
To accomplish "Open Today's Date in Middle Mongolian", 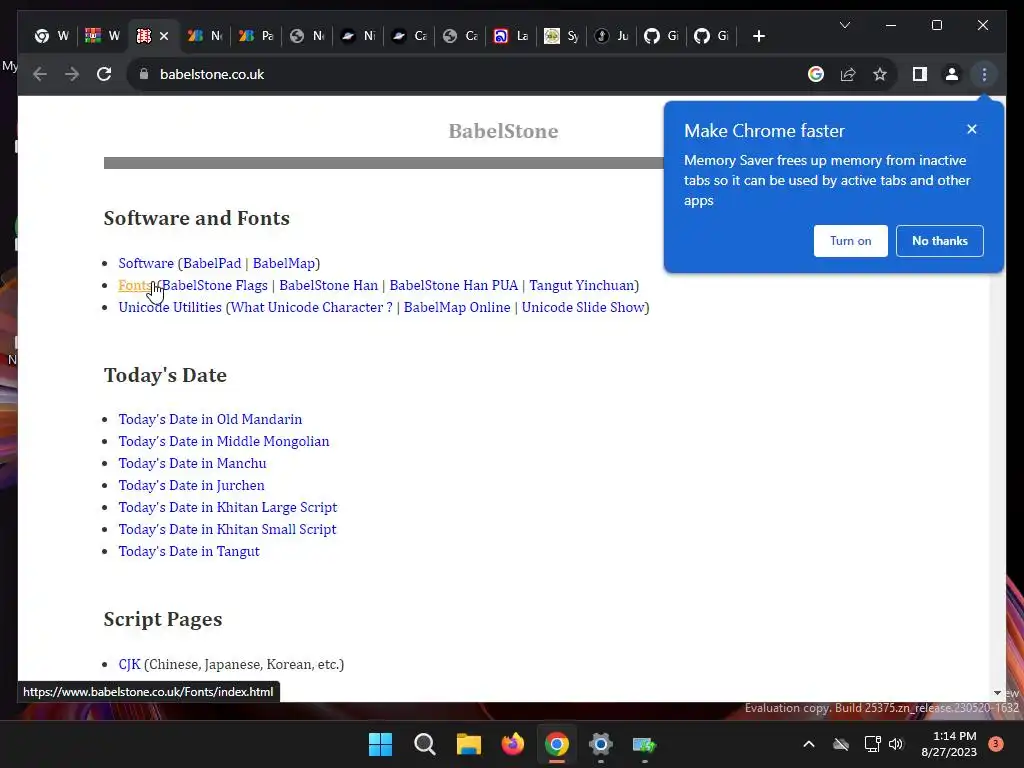I will 223,441.
